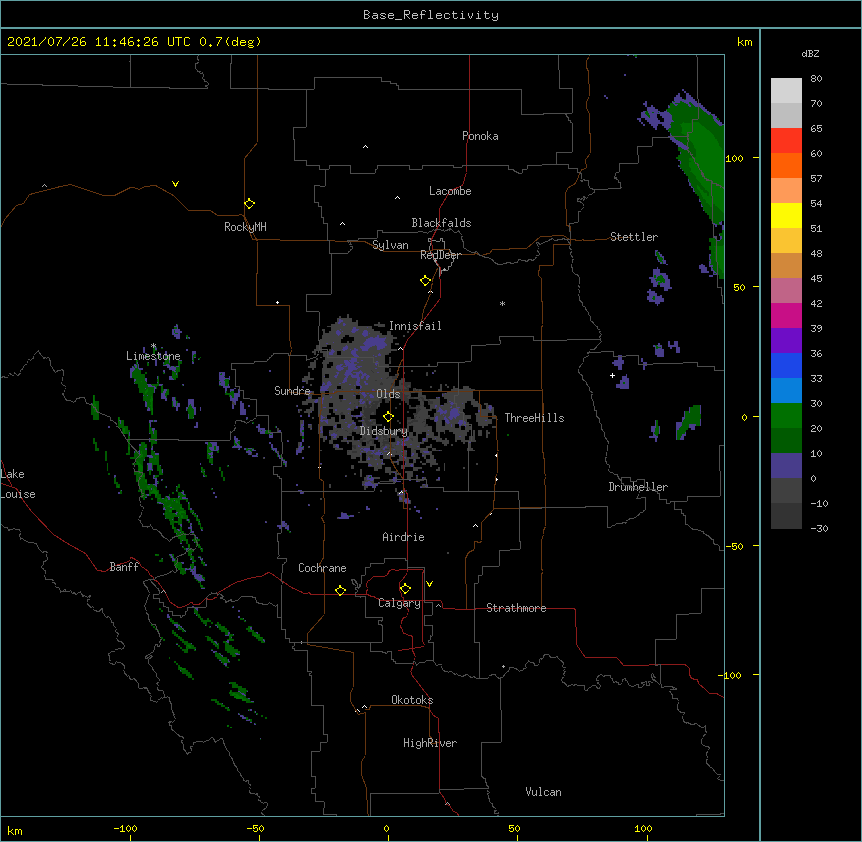Click the HighRiver city label

pos(430,743)
